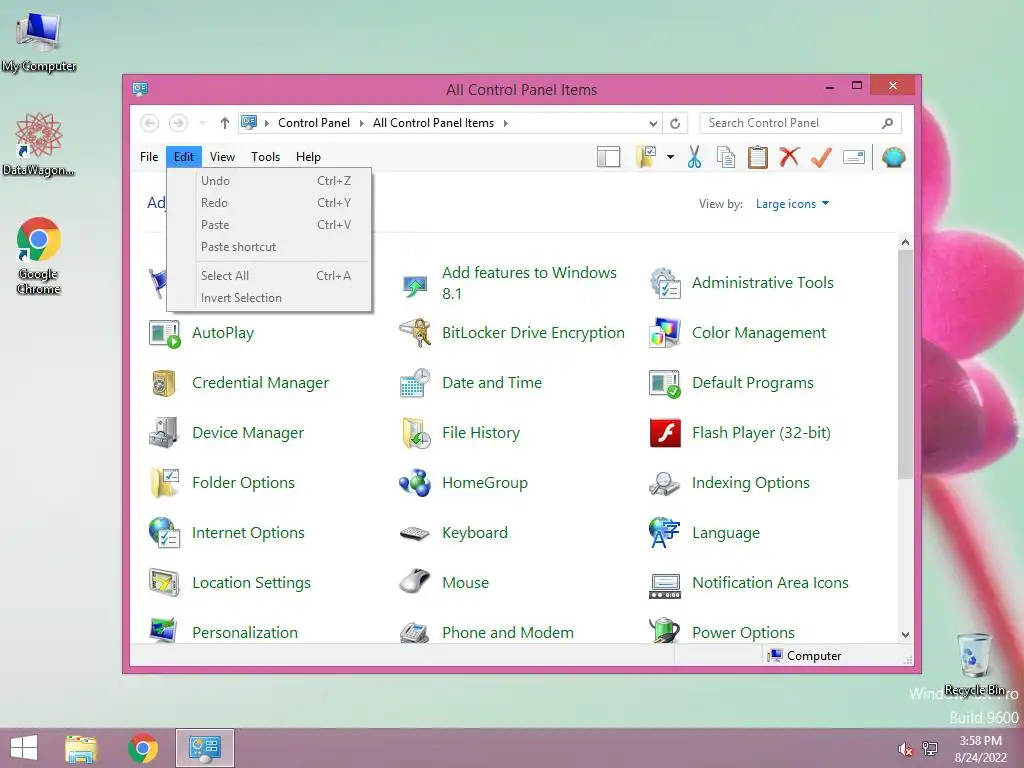Open File Explorer from the taskbar

point(81,748)
